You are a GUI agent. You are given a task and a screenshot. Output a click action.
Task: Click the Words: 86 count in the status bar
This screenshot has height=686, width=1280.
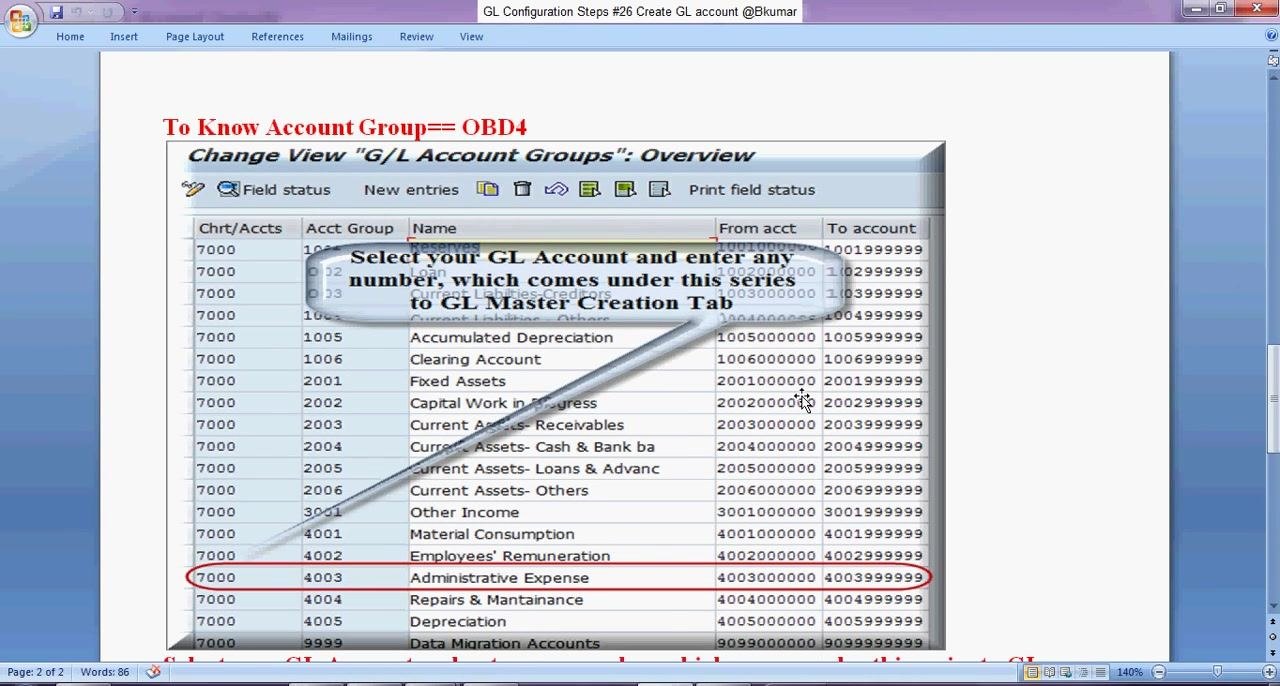click(x=105, y=672)
